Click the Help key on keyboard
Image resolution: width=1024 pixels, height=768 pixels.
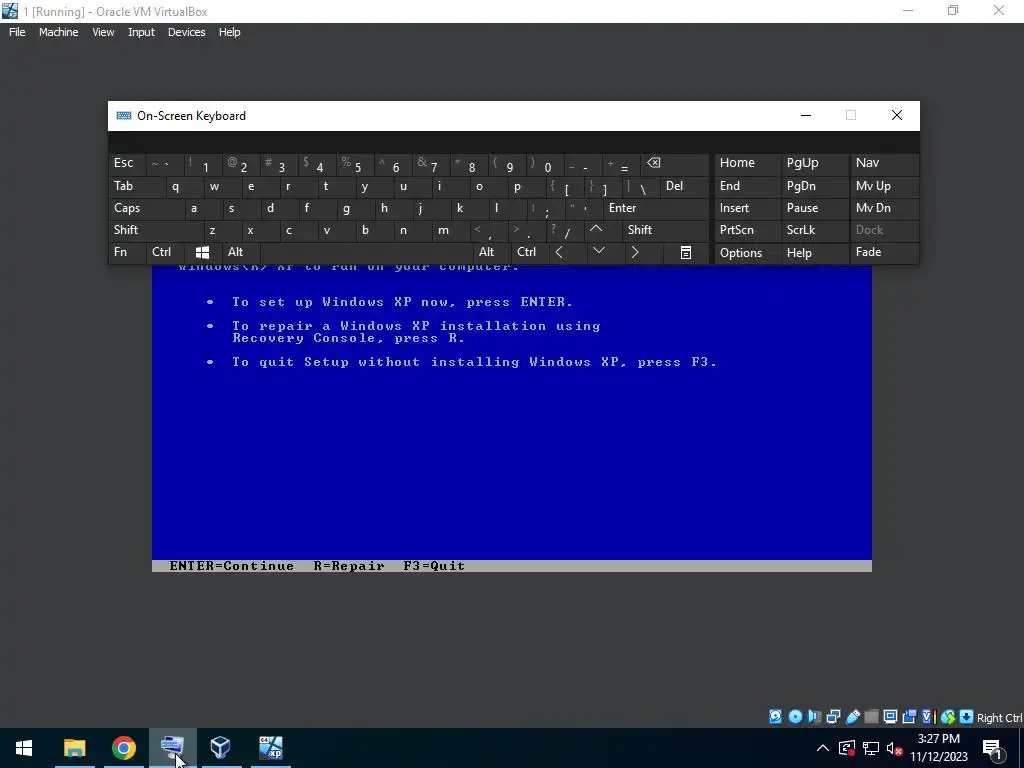coord(814,252)
